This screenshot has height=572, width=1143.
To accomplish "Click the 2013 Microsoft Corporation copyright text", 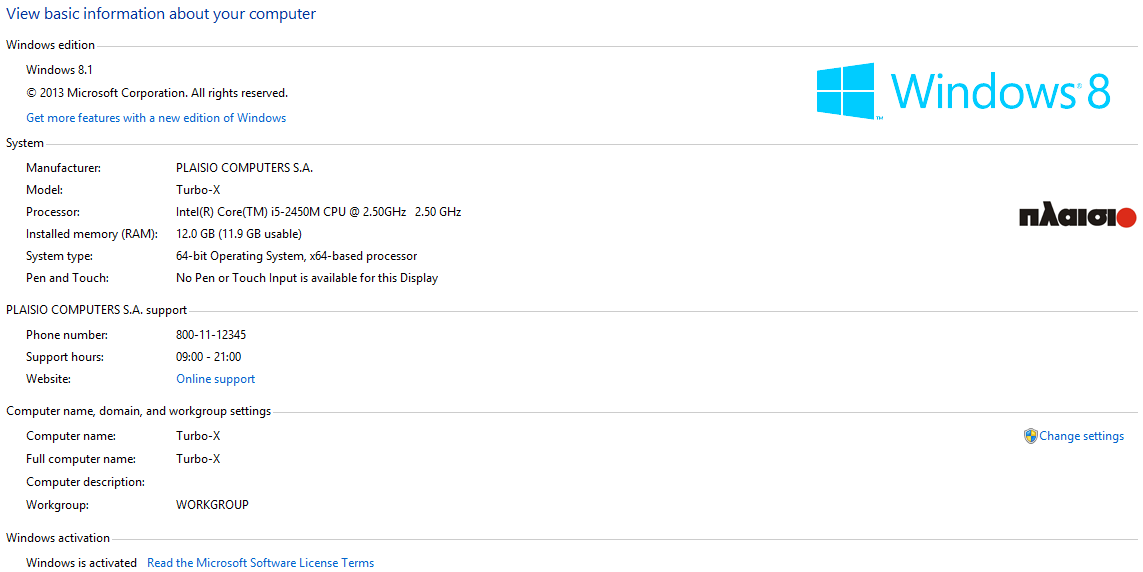I will coord(157,93).
